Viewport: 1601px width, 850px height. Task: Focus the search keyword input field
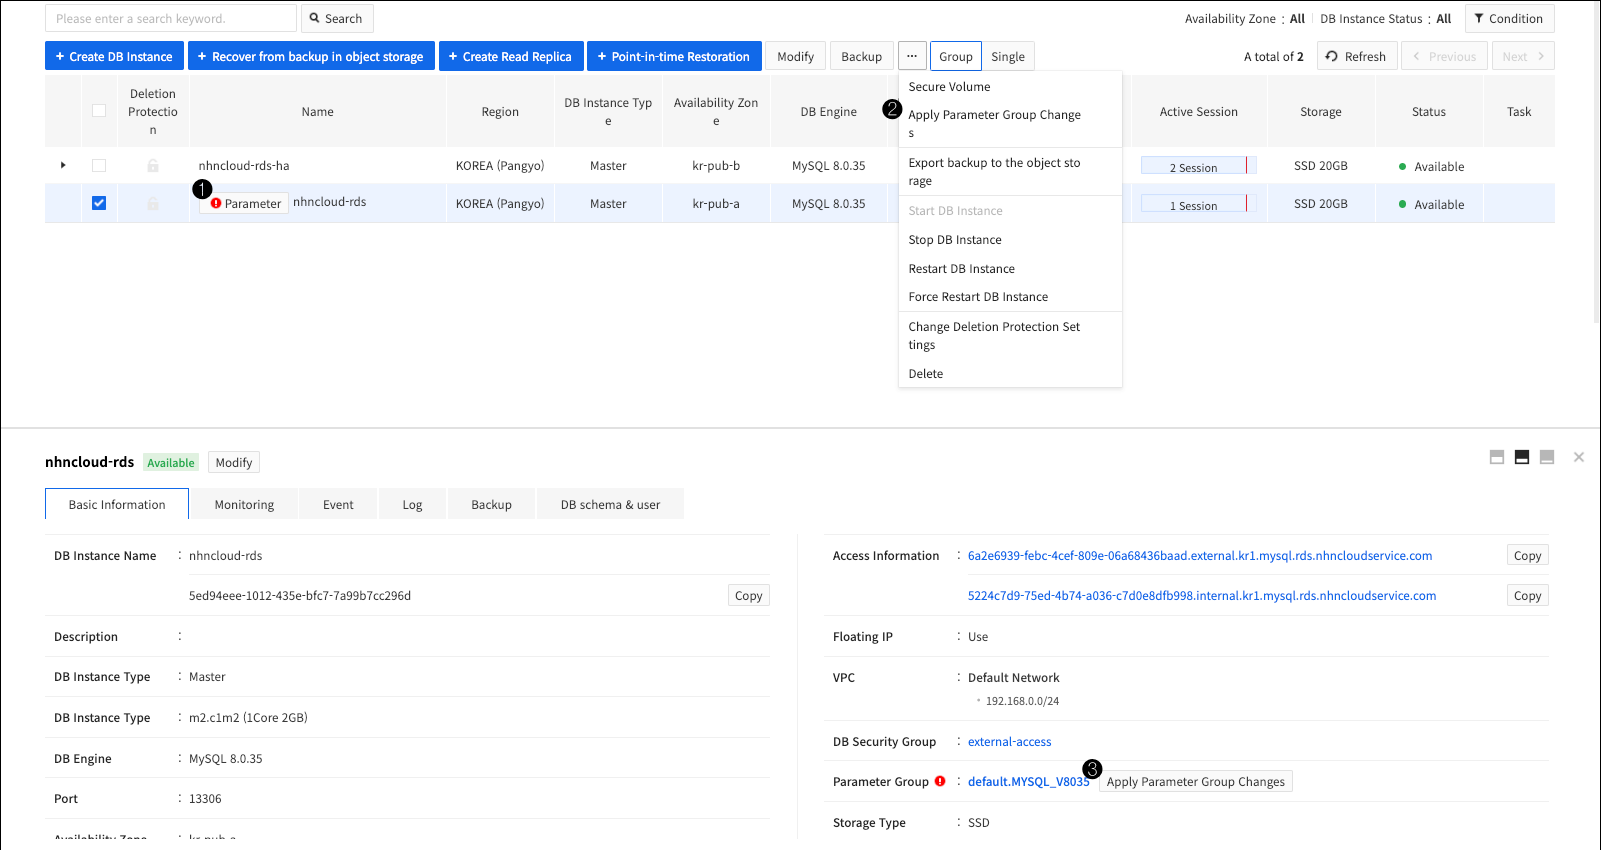pos(171,18)
